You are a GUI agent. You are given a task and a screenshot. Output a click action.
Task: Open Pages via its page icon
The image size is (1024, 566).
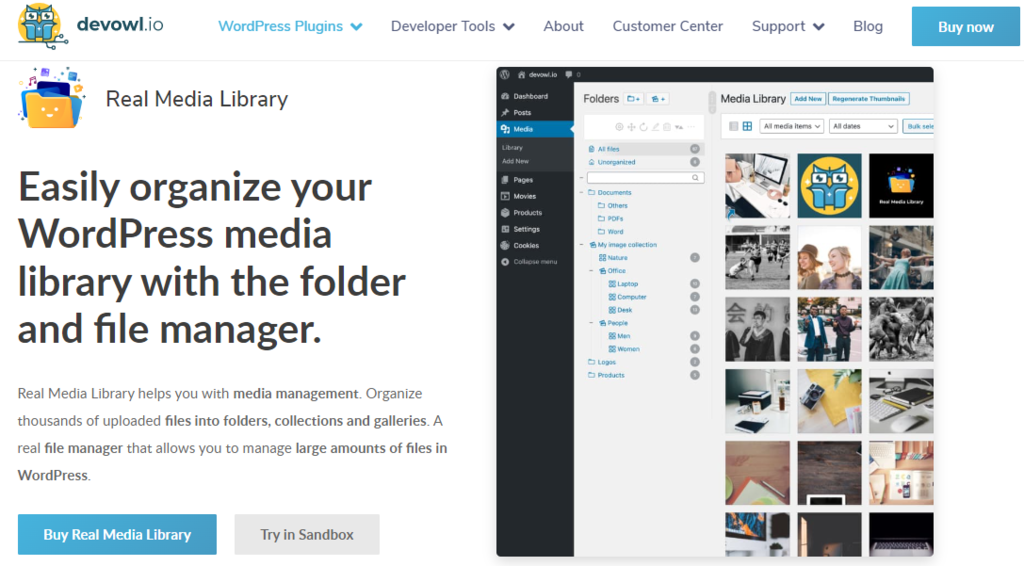[505, 180]
